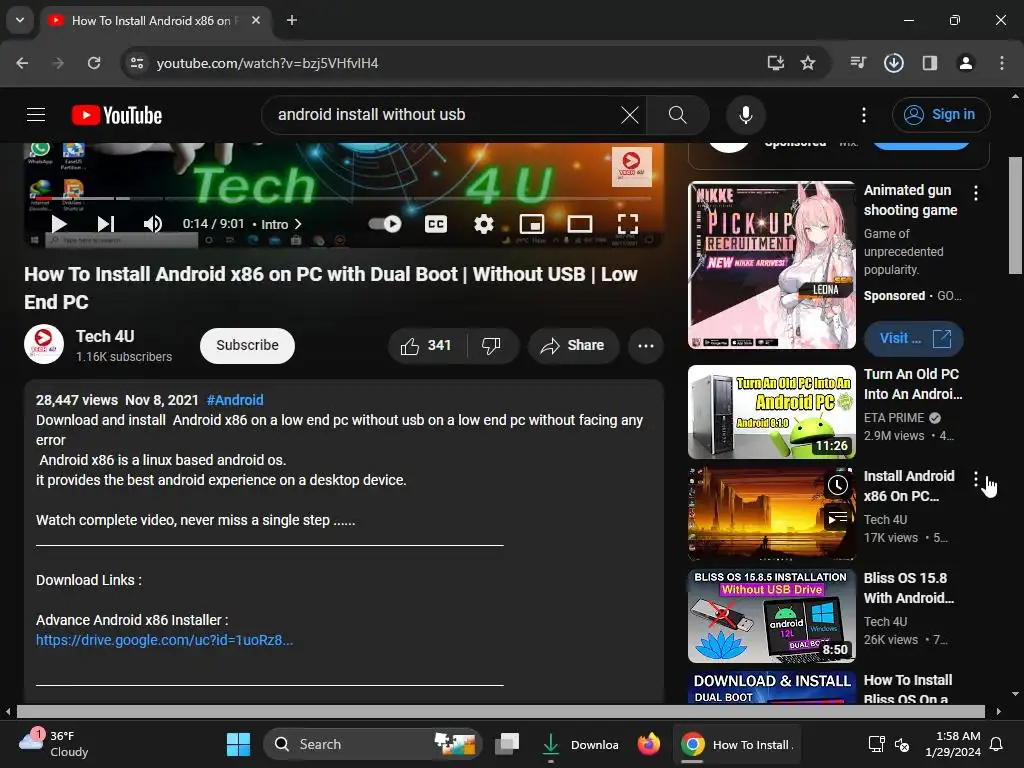Open taskbar Search box
The image size is (1024, 768).
tap(373, 744)
